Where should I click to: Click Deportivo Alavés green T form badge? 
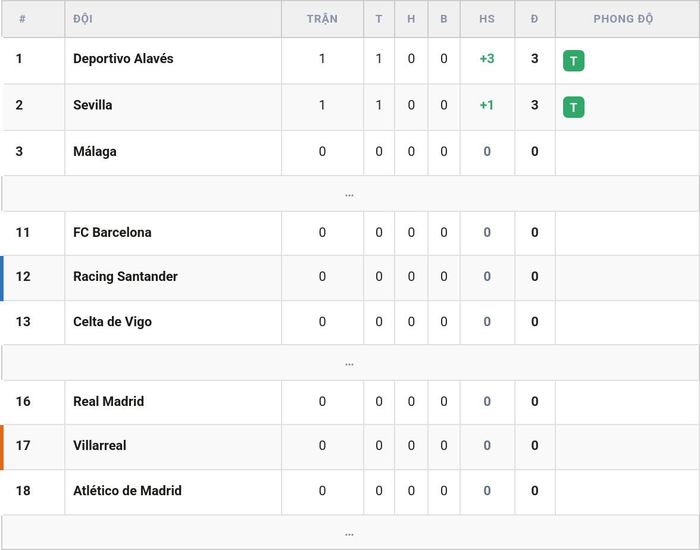pos(574,61)
